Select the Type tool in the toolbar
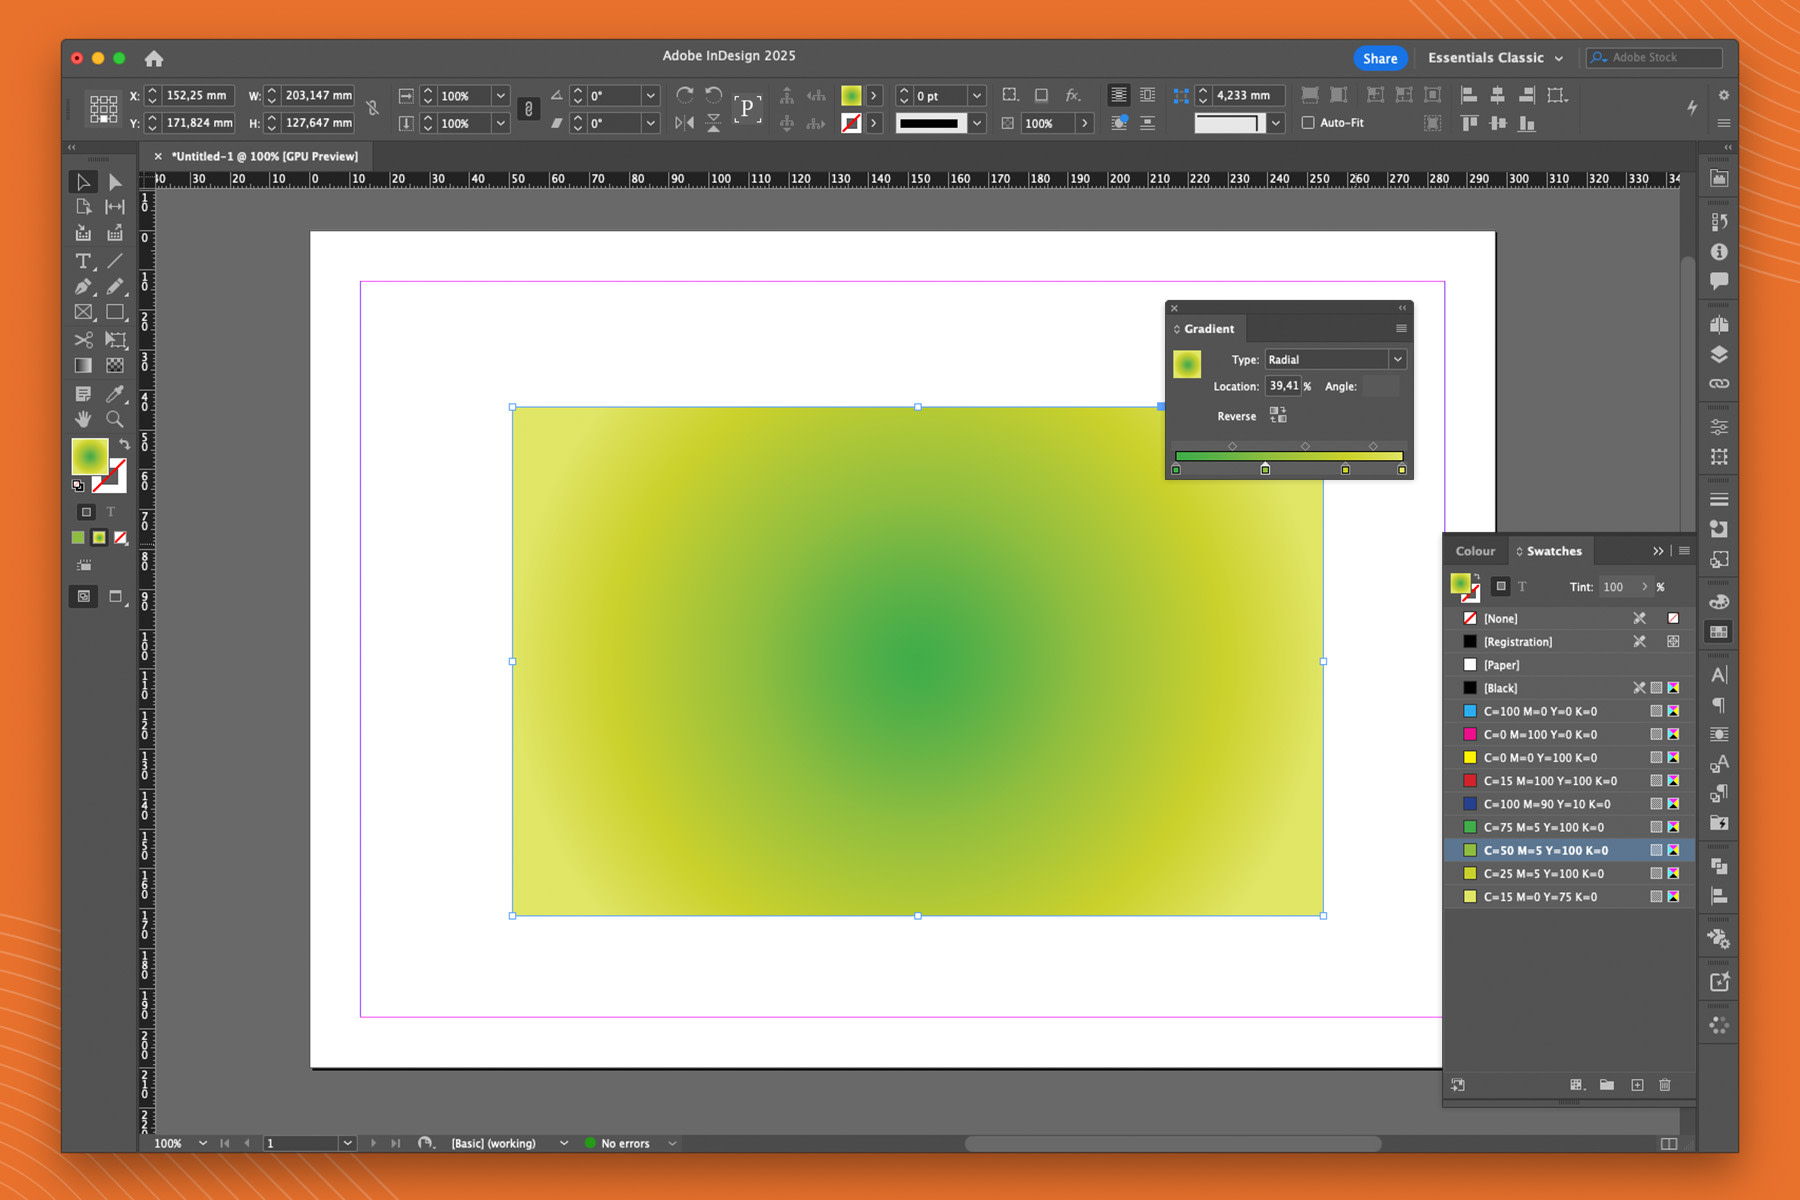Image resolution: width=1800 pixels, height=1200 pixels. click(83, 261)
